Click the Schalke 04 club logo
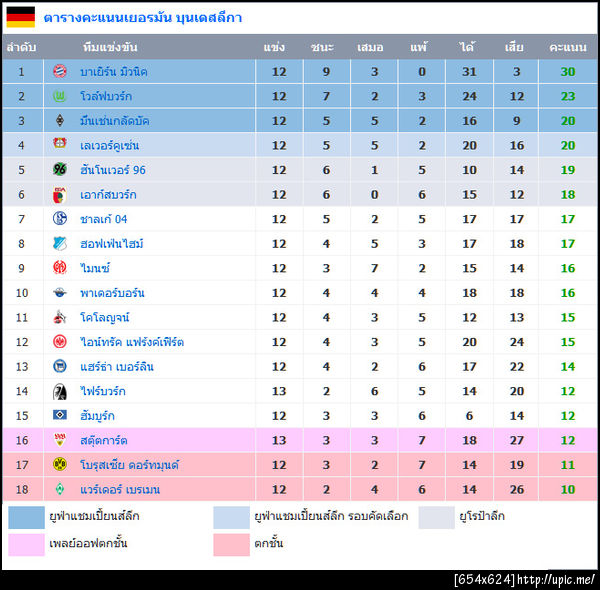The width and height of the screenshot is (600, 590). point(60,219)
